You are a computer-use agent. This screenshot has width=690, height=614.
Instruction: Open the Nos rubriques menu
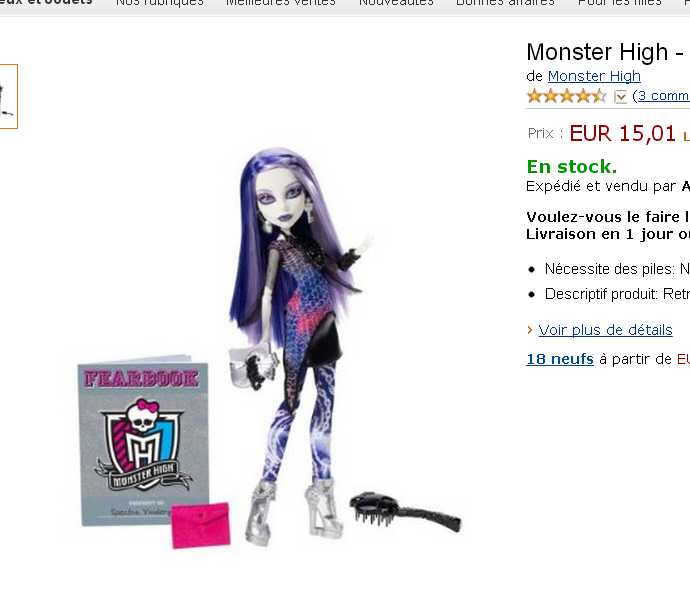tap(159, 3)
